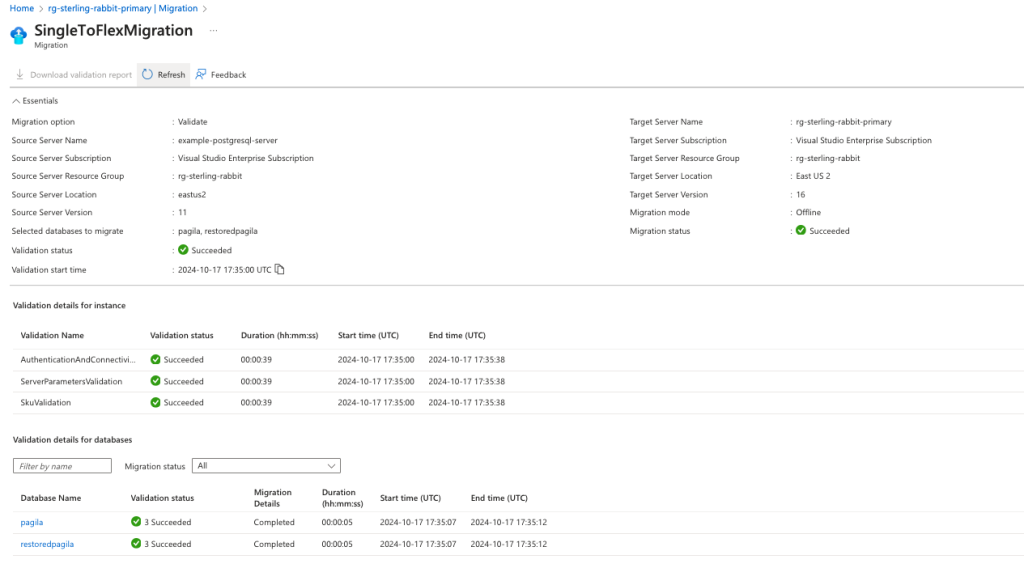
Task: Collapse the Essentials section
Action: pos(16,101)
